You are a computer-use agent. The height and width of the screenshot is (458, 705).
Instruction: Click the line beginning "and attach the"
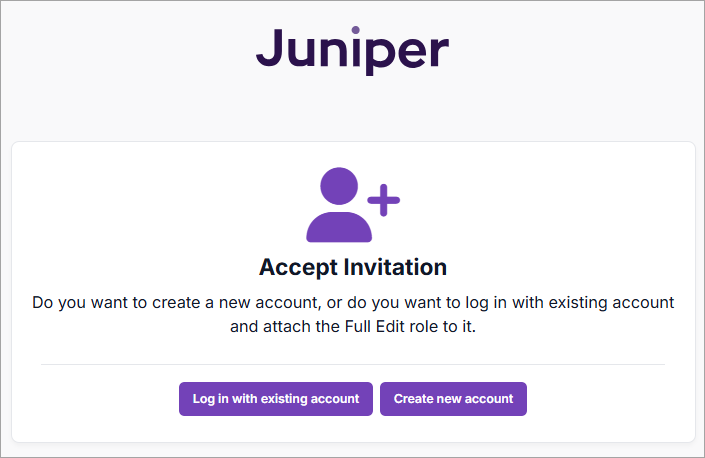pos(352,326)
